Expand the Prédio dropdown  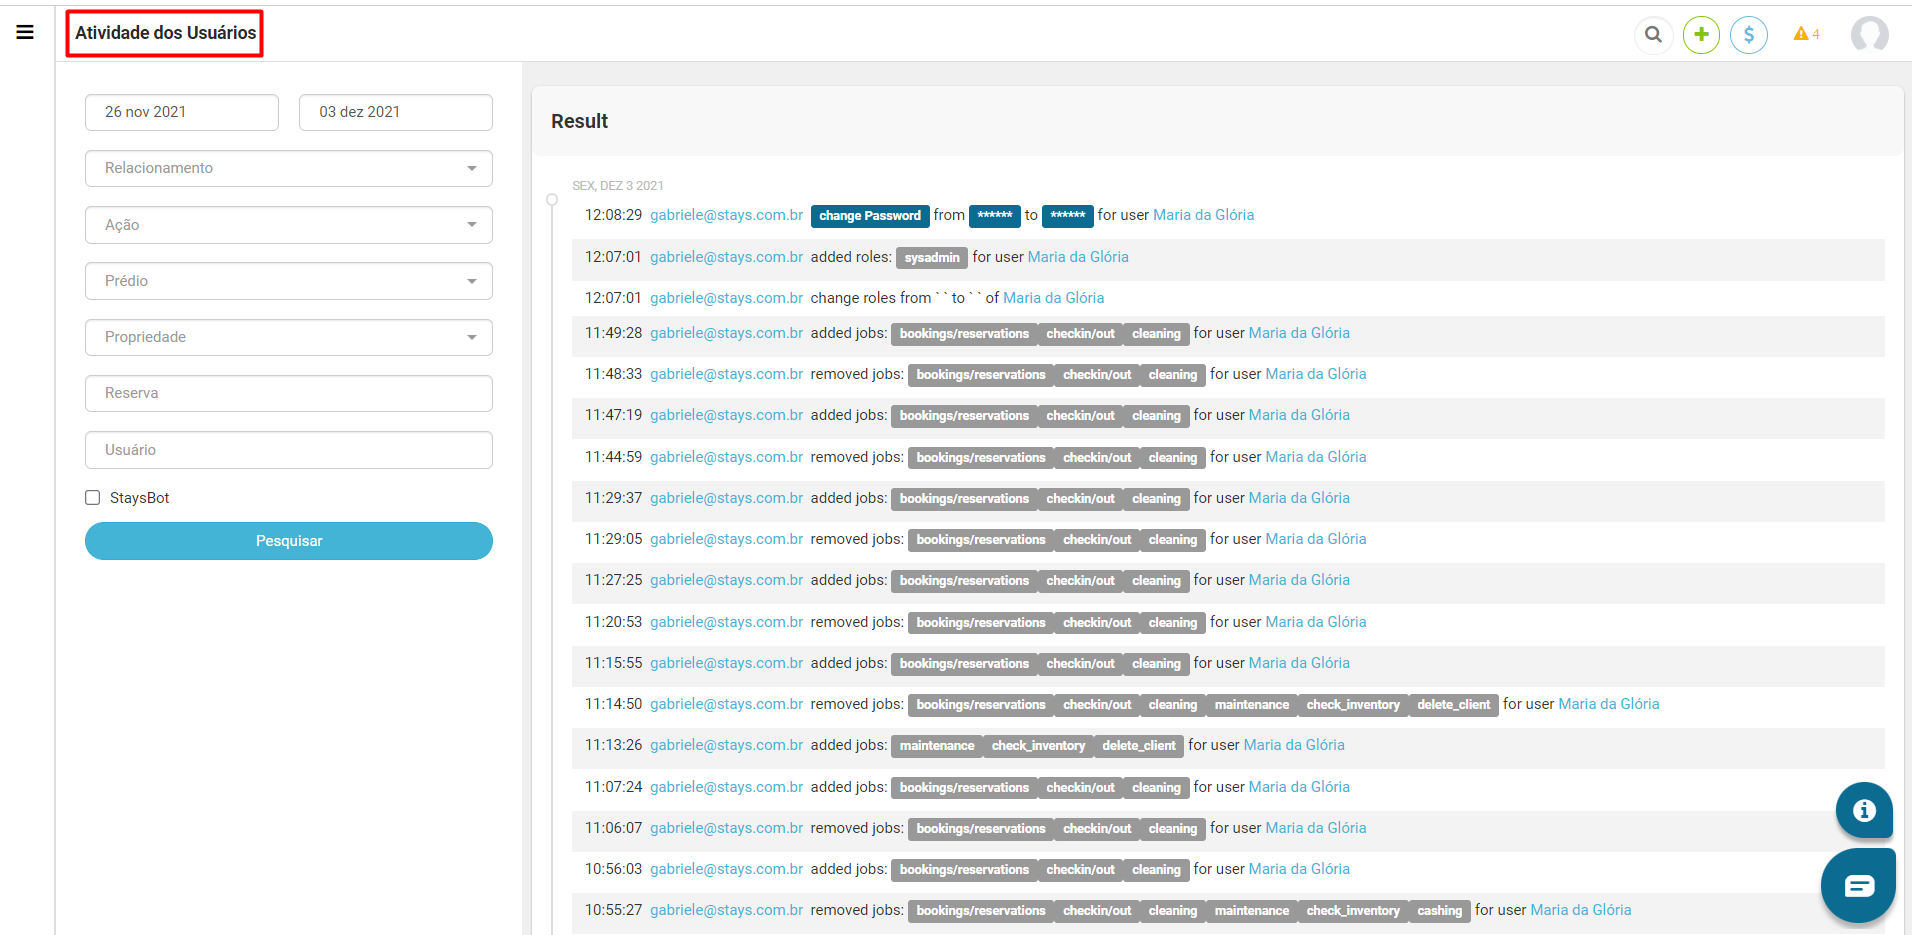(289, 281)
